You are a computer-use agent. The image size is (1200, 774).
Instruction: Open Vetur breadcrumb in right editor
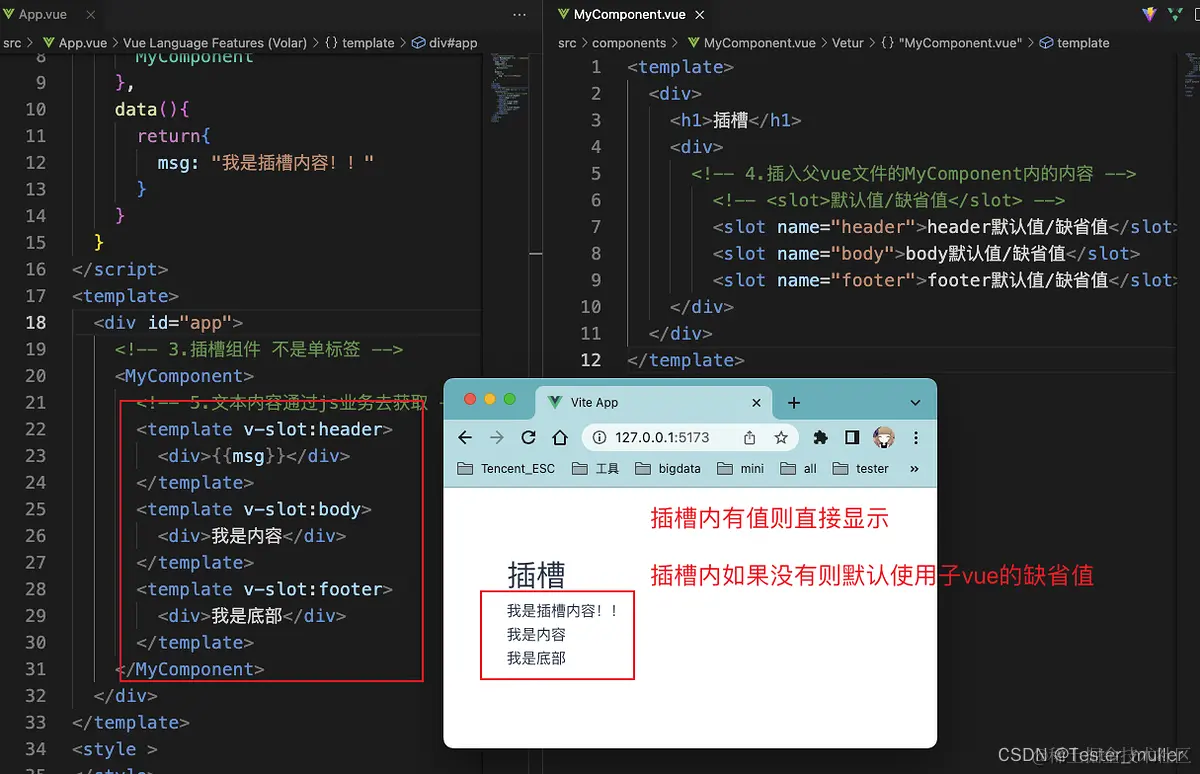point(848,43)
